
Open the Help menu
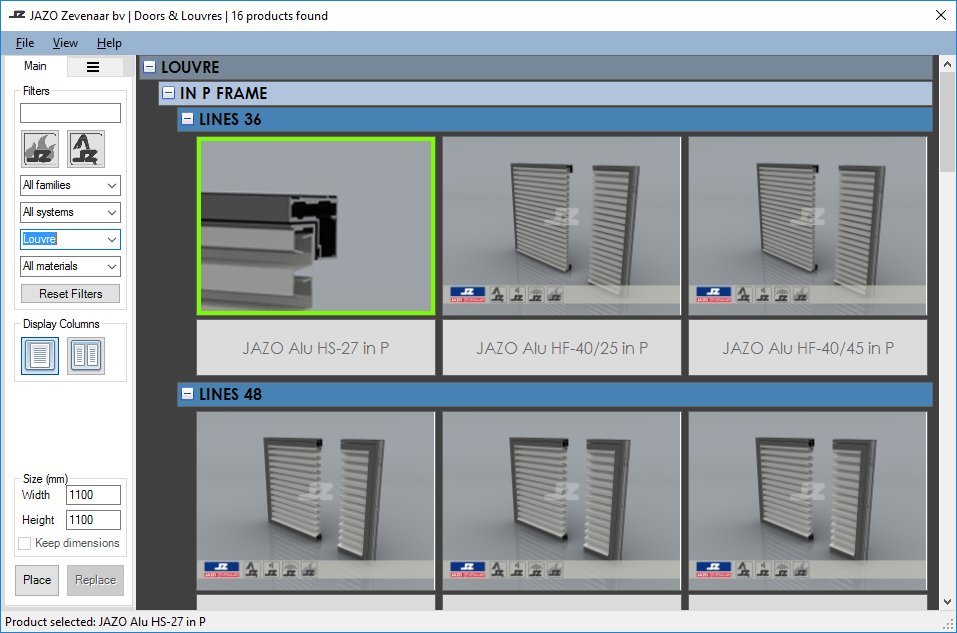point(109,43)
